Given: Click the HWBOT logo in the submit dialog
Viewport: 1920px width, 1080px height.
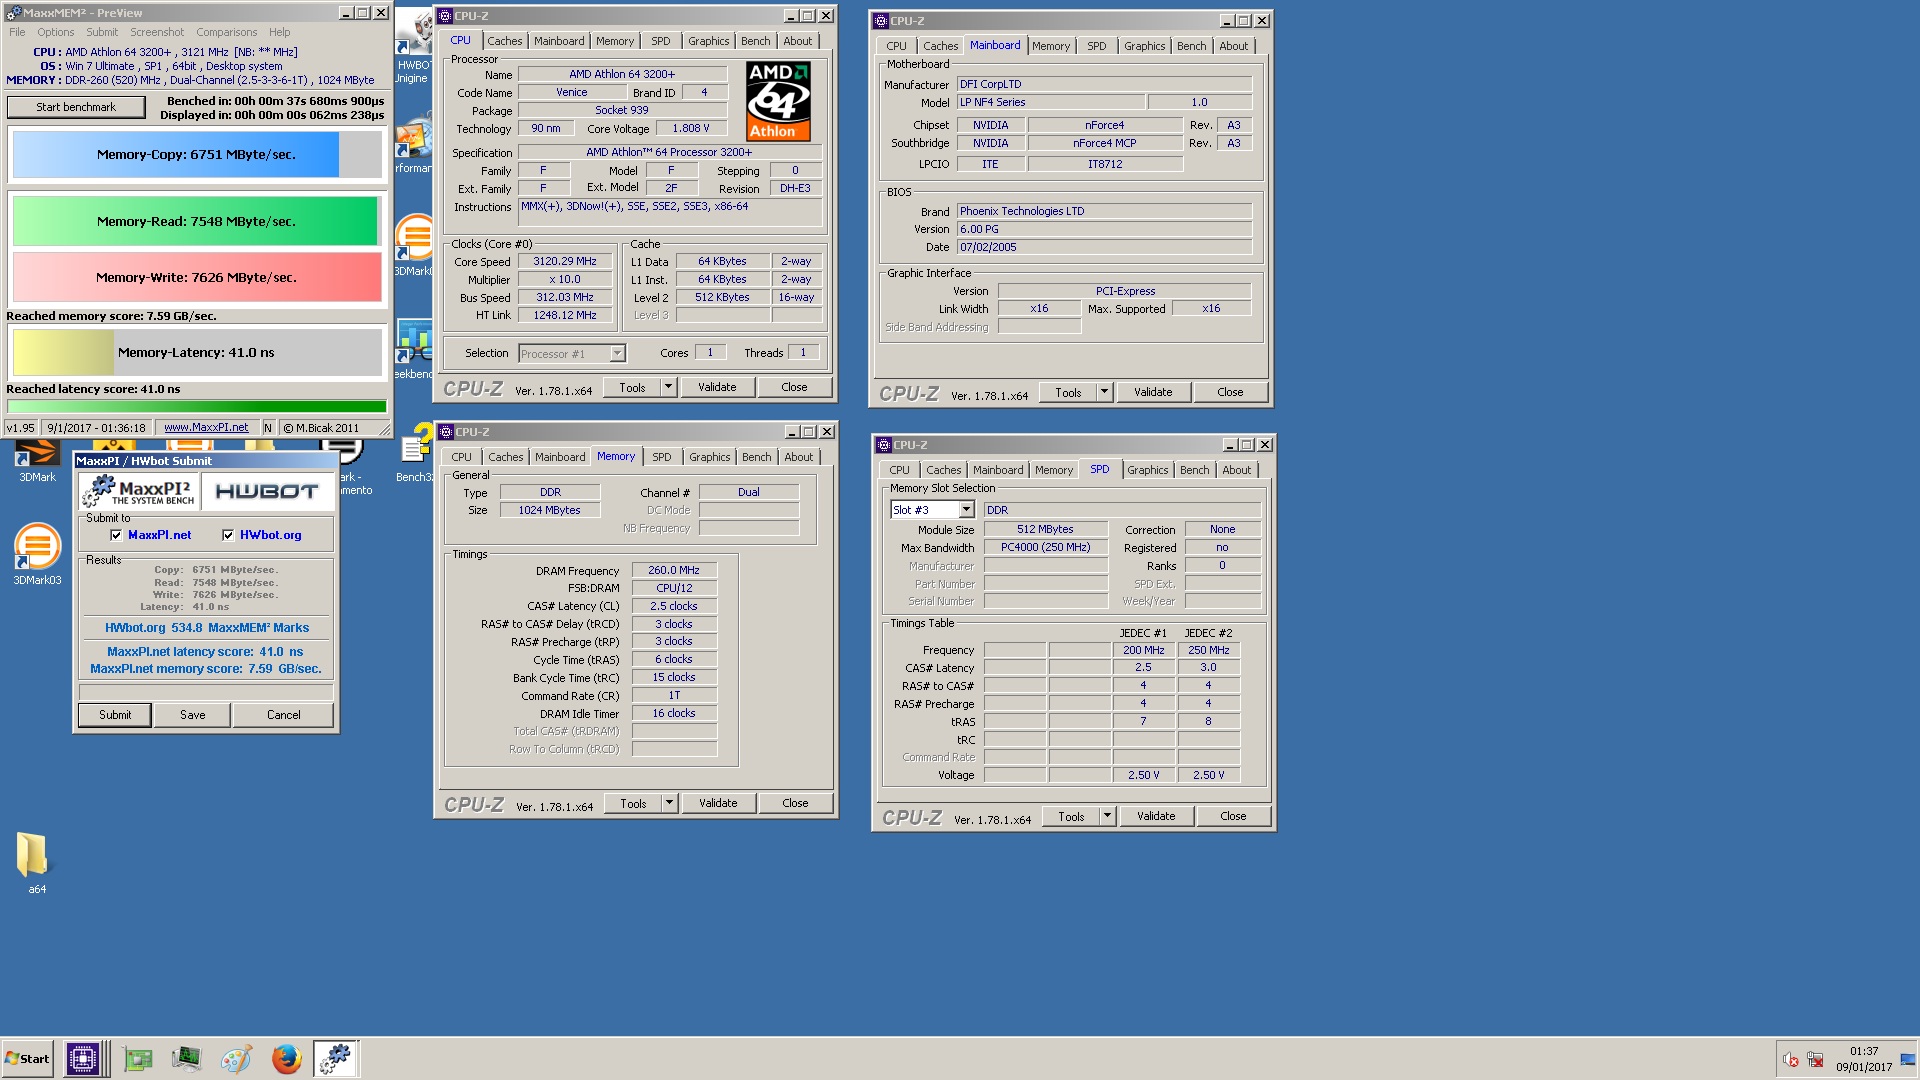Looking at the screenshot, I should tap(266, 491).
